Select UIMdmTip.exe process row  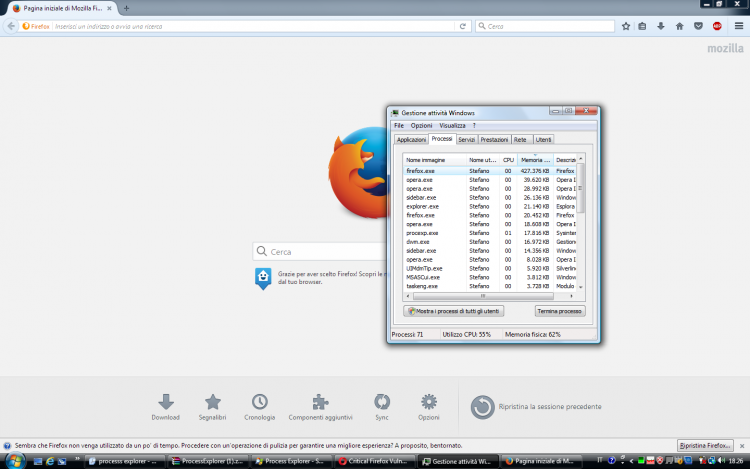coord(490,268)
